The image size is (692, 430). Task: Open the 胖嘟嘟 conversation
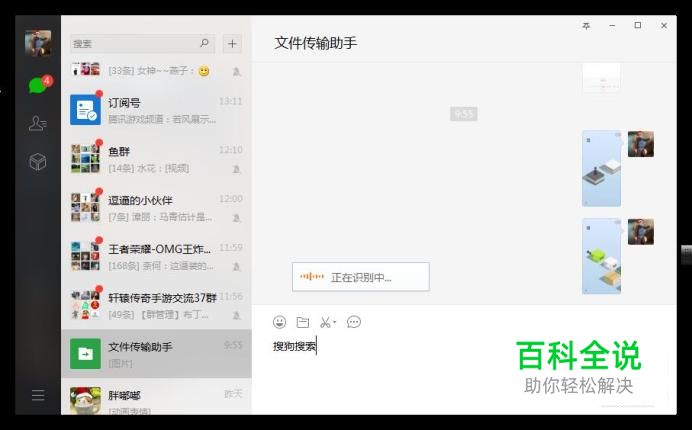pyautogui.click(x=156, y=397)
